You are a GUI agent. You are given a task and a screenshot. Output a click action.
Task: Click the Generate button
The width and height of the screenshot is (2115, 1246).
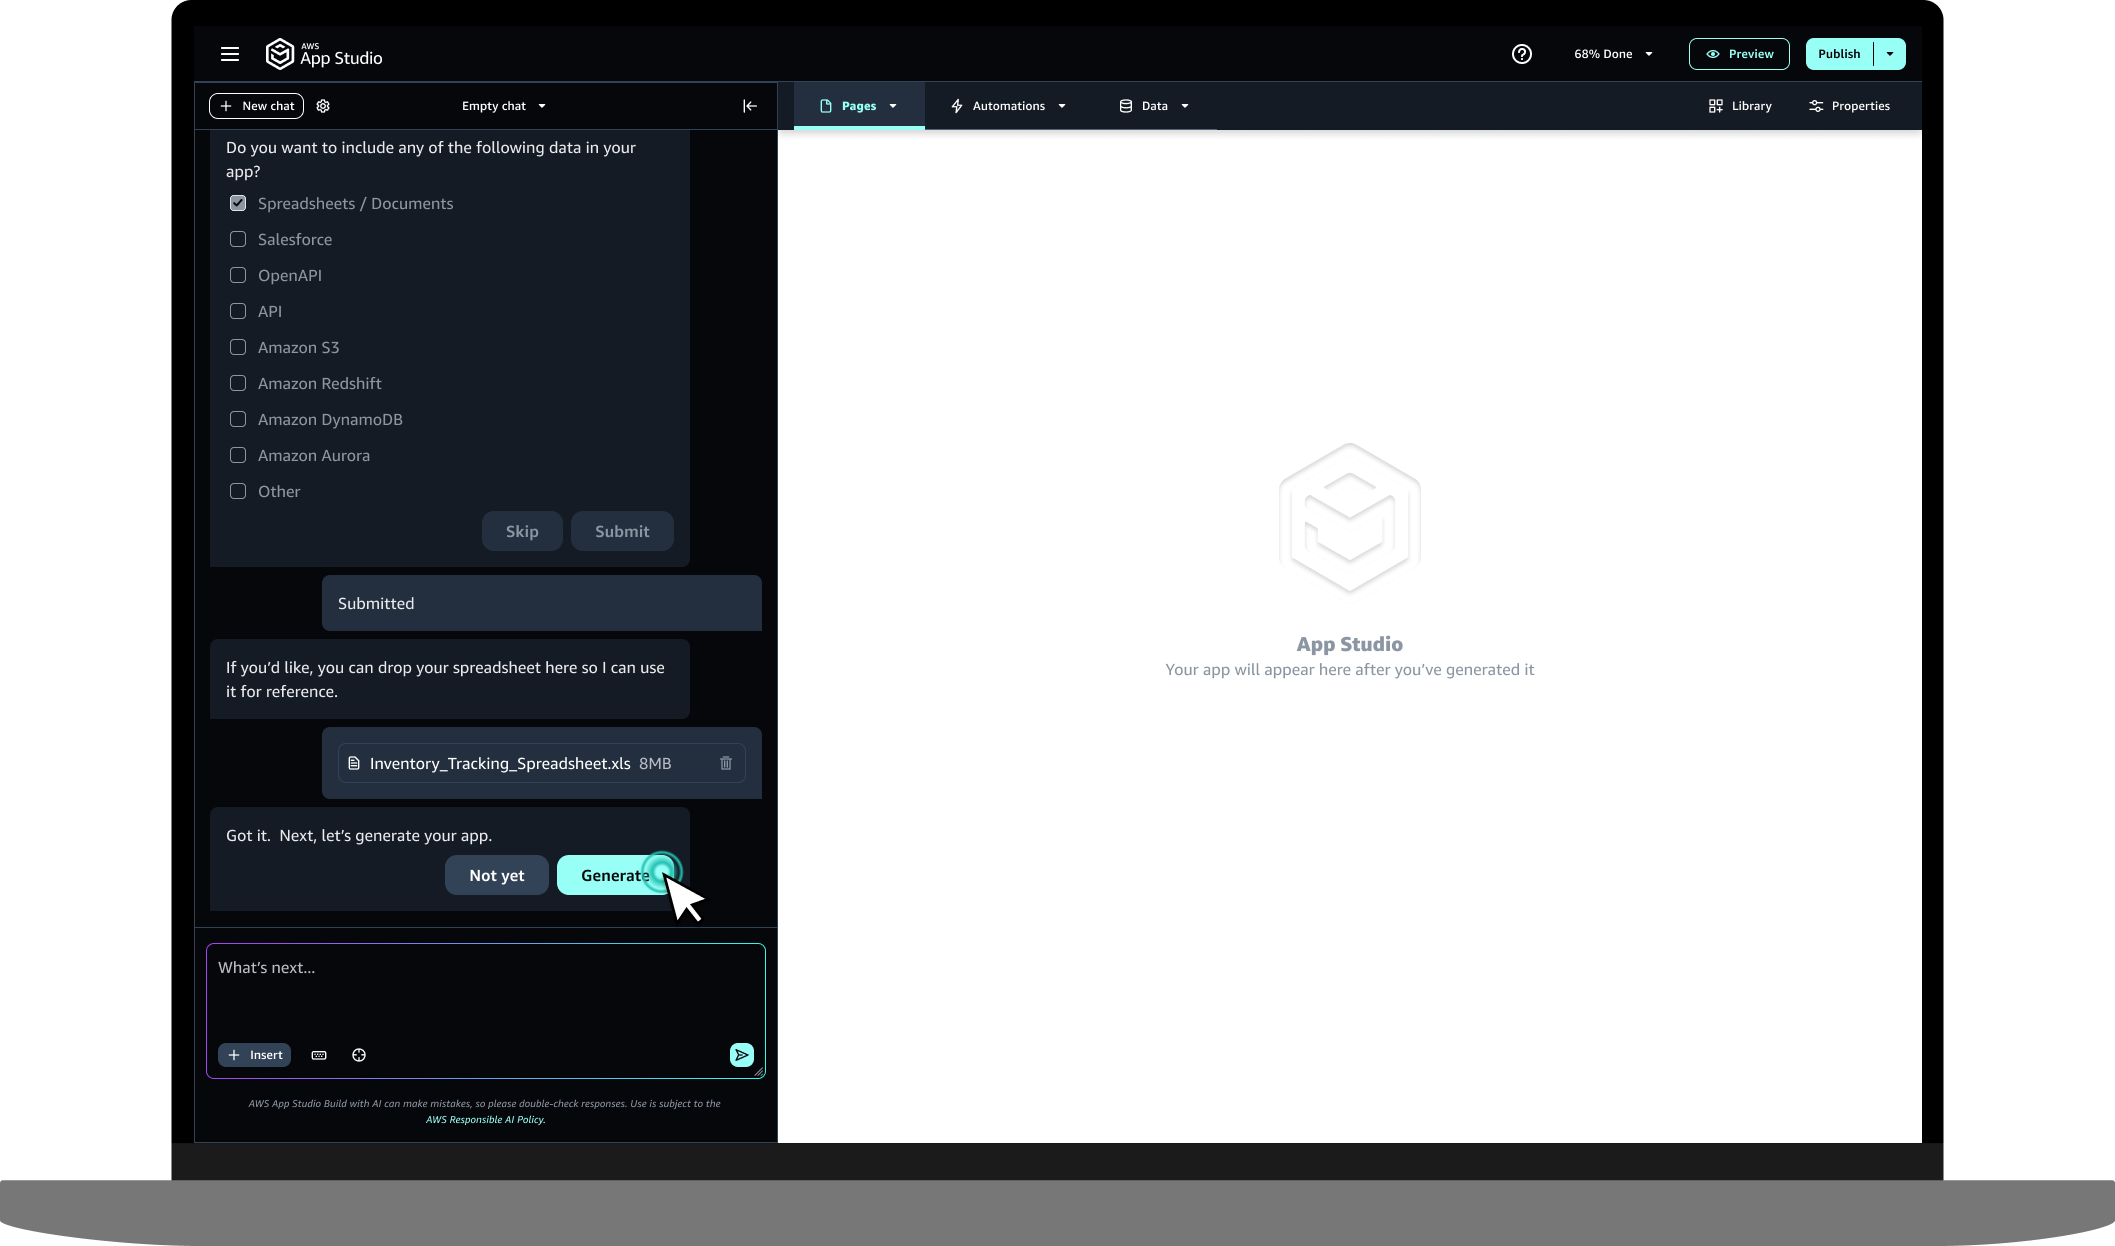tap(615, 875)
